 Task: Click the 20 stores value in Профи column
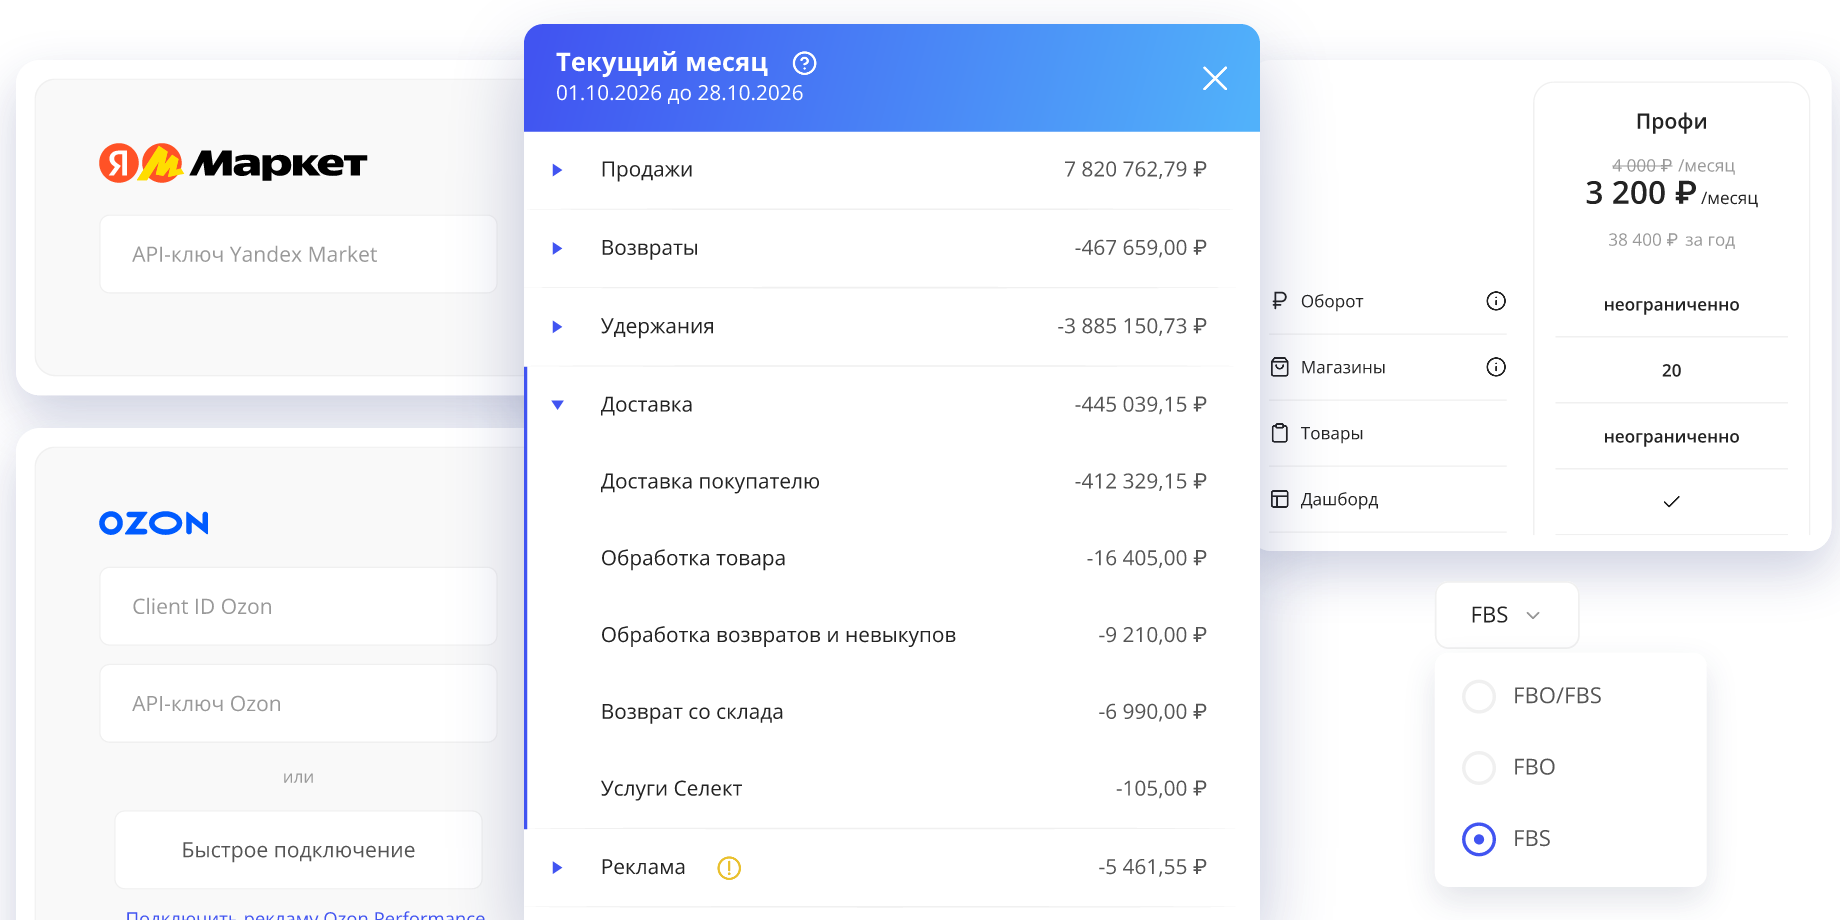point(1672,371)
